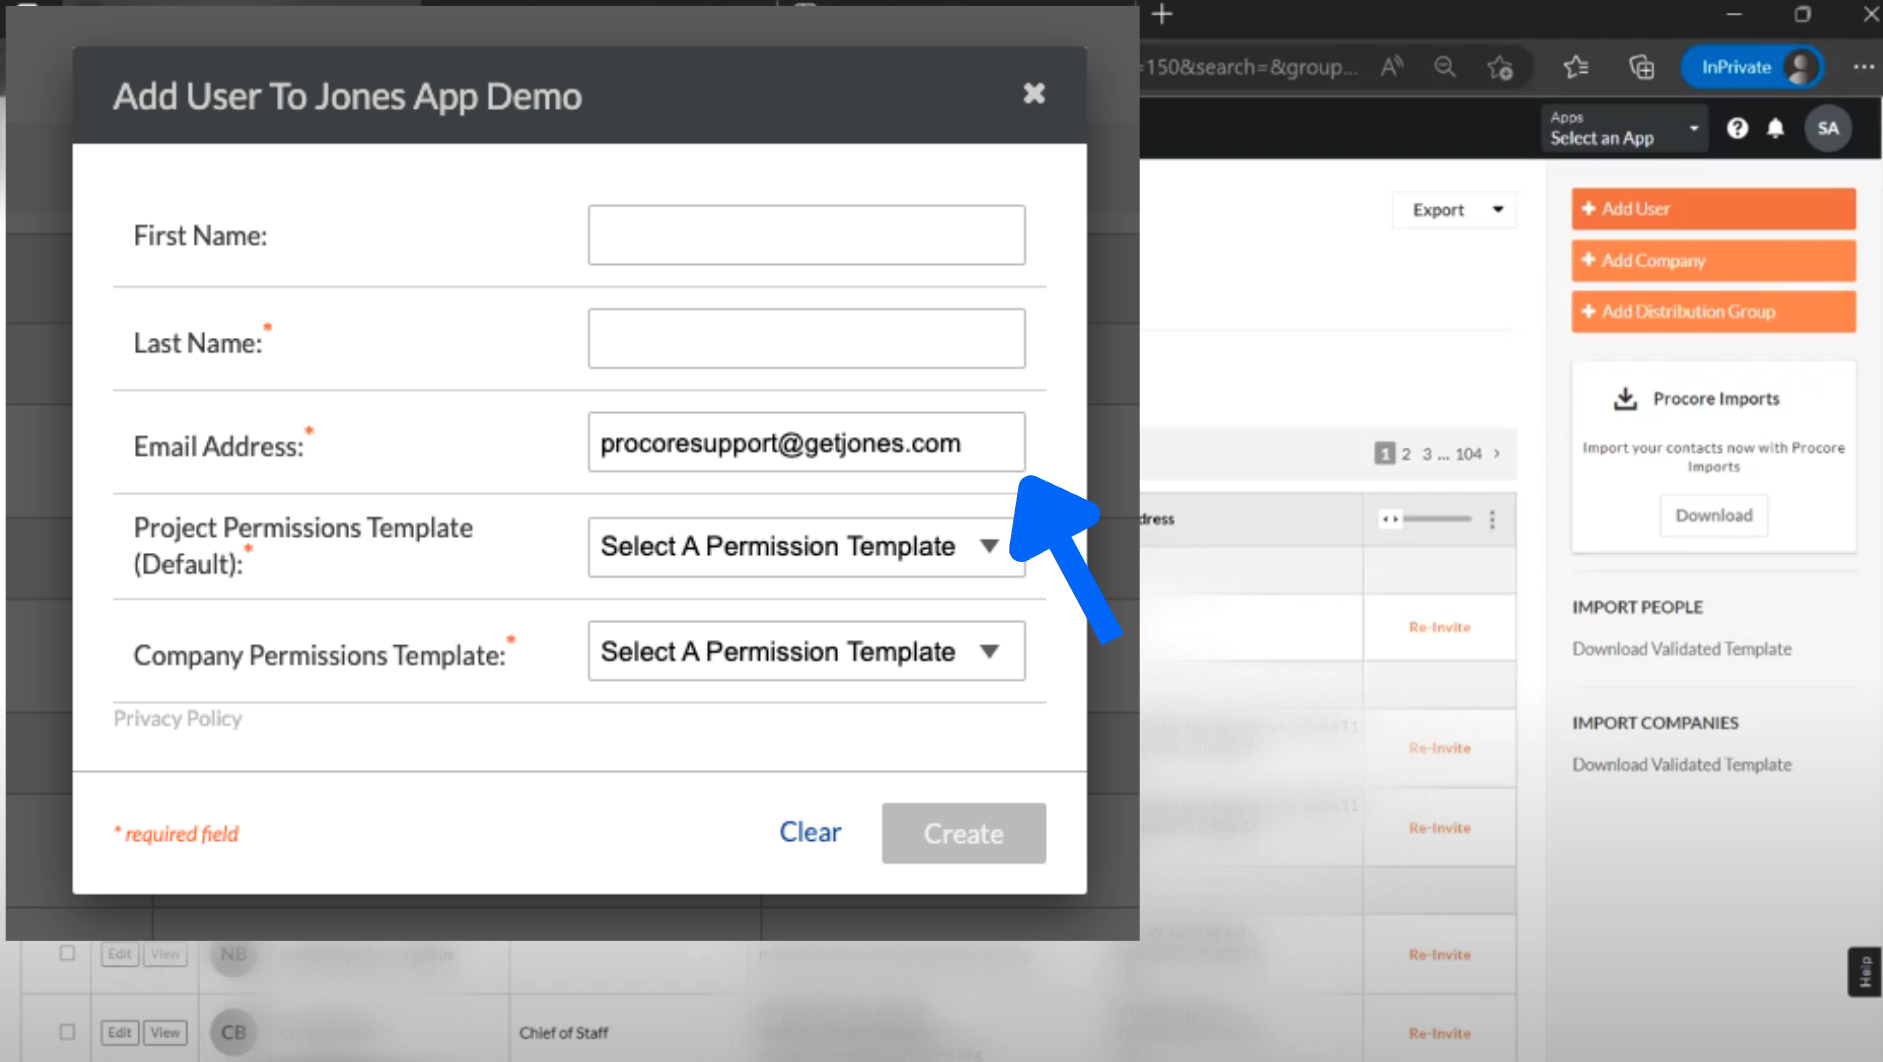Open browser settings and more menu
The width and height of the screenshot is (1883, 1062).
[1864, 67]
